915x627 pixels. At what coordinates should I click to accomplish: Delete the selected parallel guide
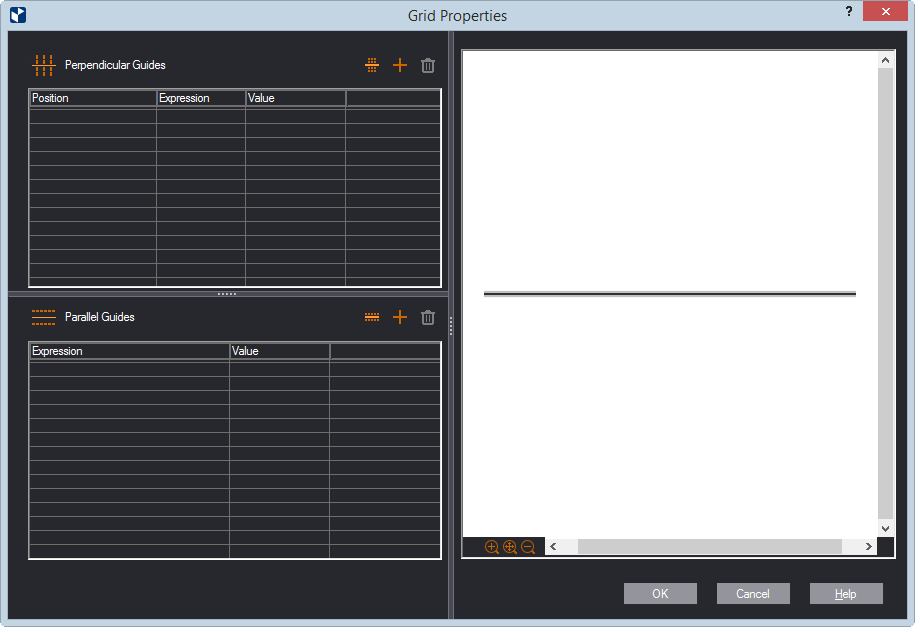coord(427,317)
